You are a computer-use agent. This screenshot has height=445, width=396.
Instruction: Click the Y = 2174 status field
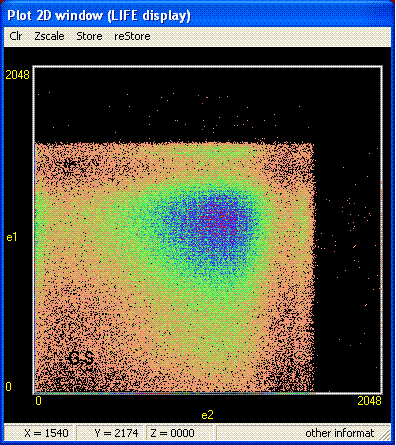pyautogui.click(x=111, y=433)
